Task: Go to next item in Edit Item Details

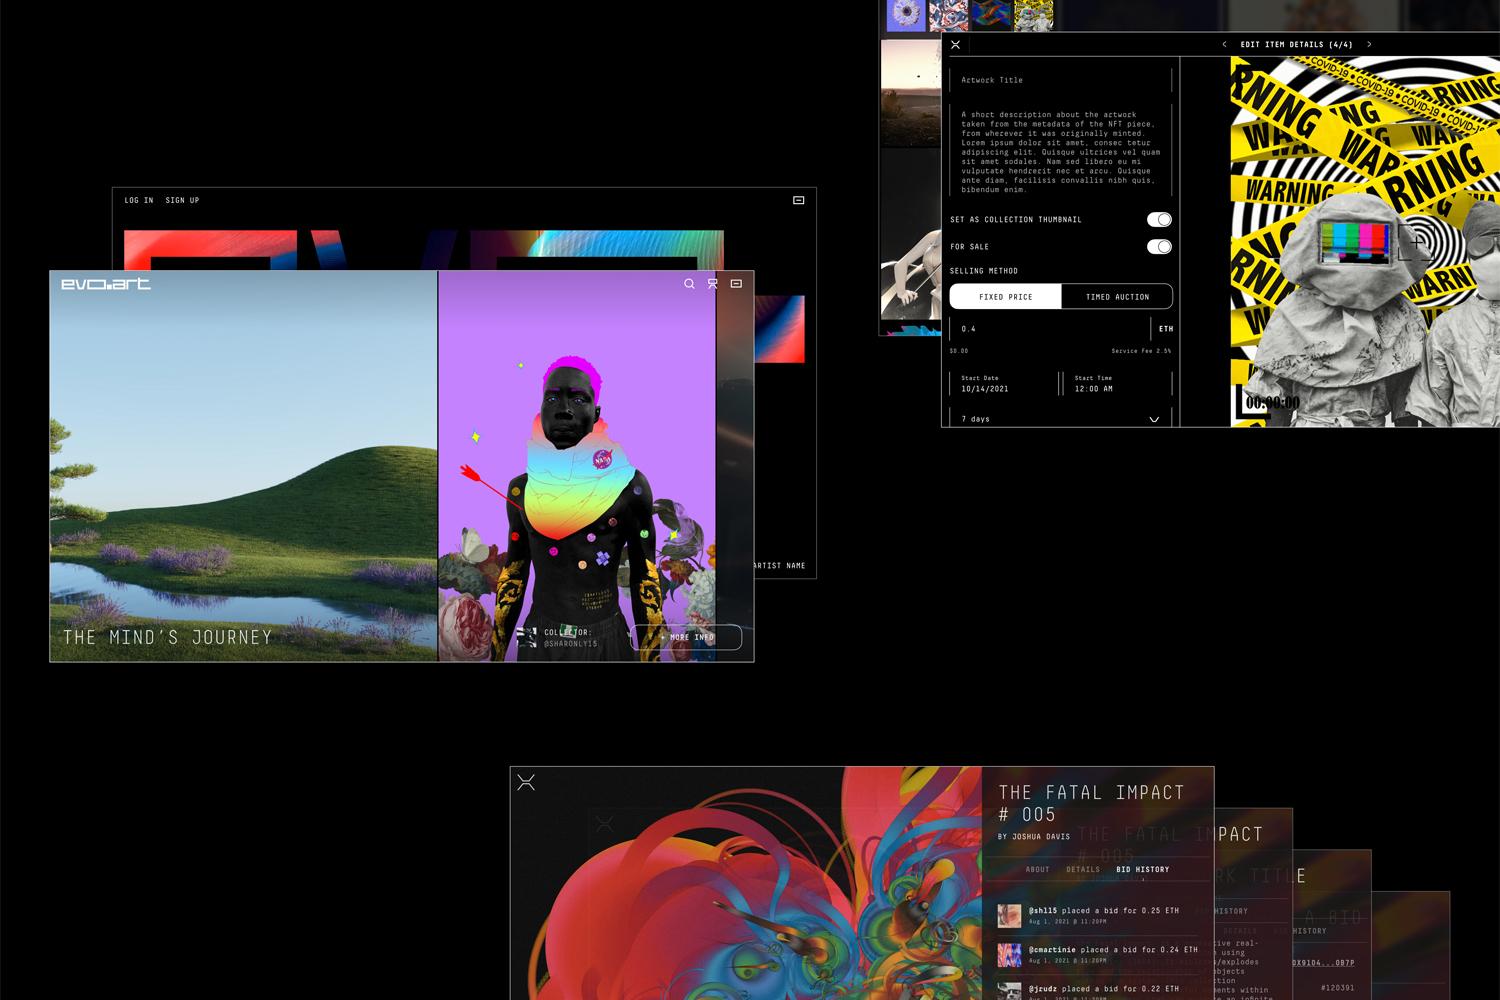Action: click(1369, 44)
